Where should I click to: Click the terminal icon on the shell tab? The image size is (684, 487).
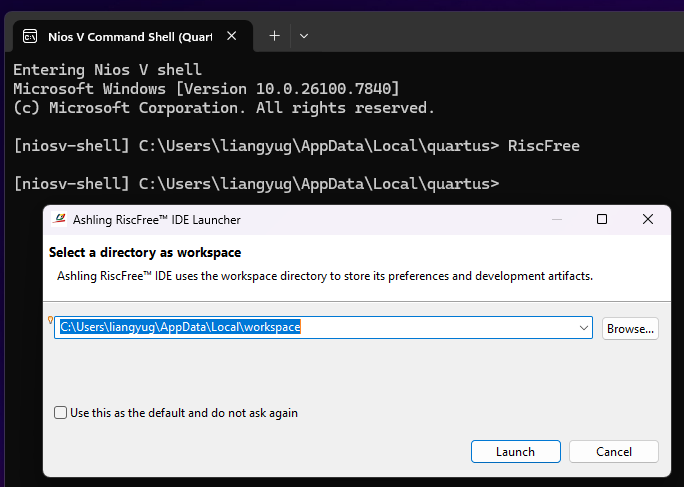coord(31,36)
